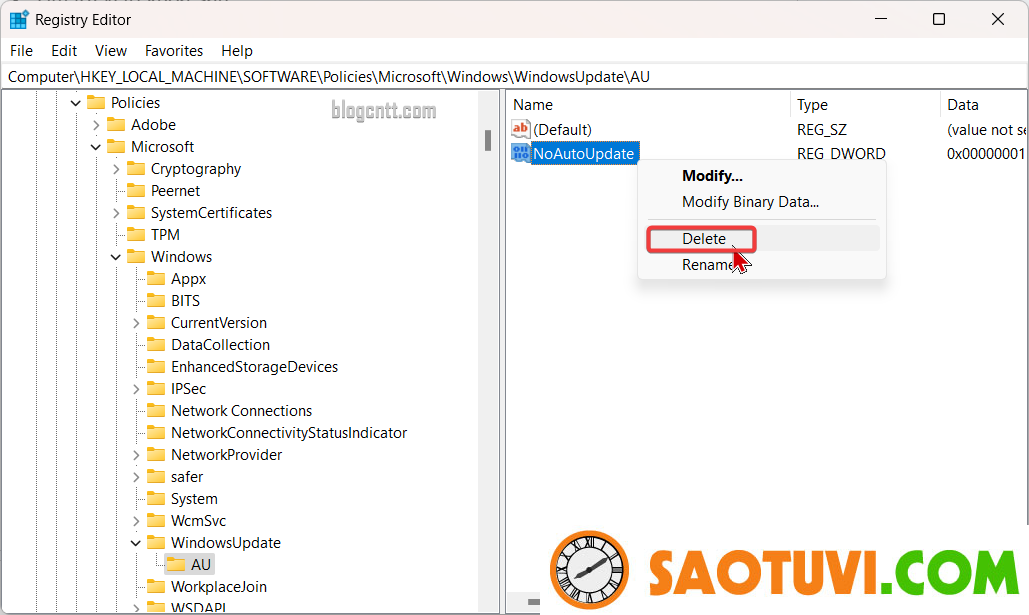Click the Registry Editor app icon in title bar
The height and width of the screenshot is (615, 1029).
tap(18, 20)
